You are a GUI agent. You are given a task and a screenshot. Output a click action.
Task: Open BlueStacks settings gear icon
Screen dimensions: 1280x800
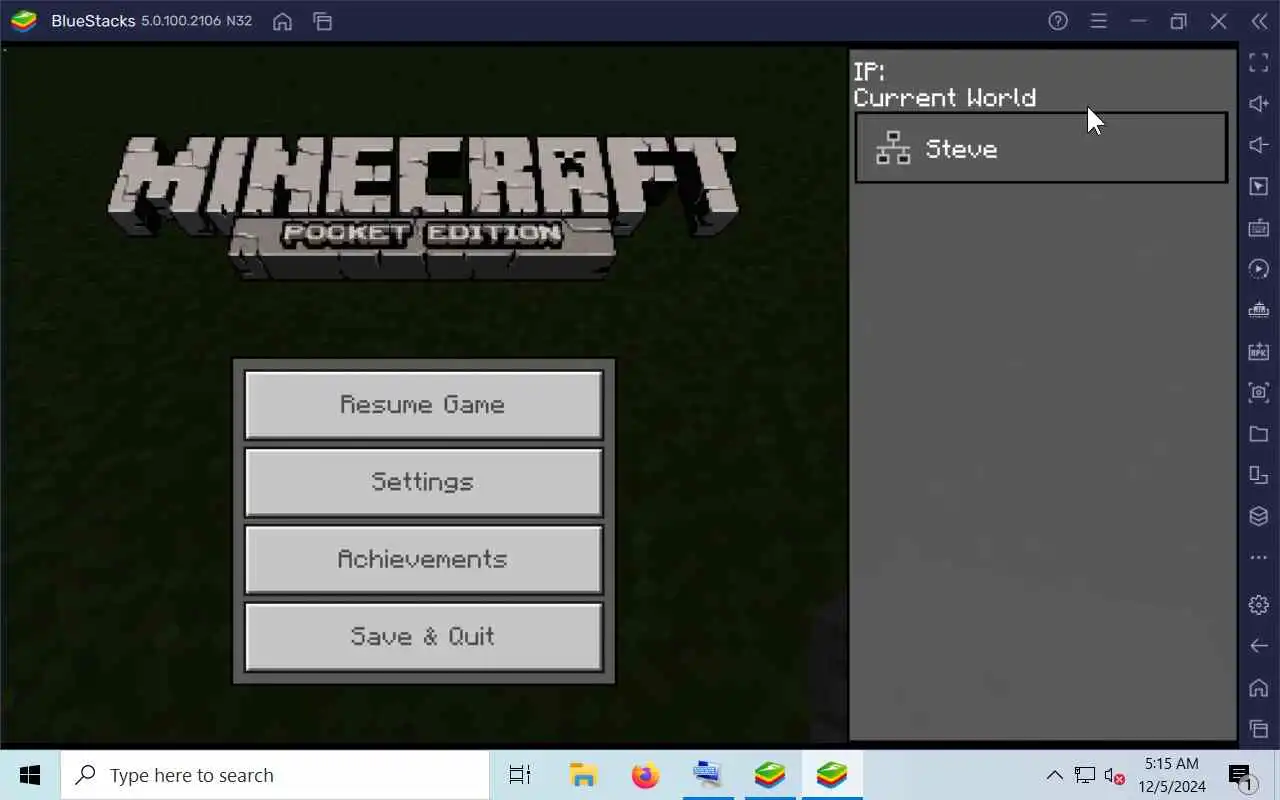[x=1259, y=604]
